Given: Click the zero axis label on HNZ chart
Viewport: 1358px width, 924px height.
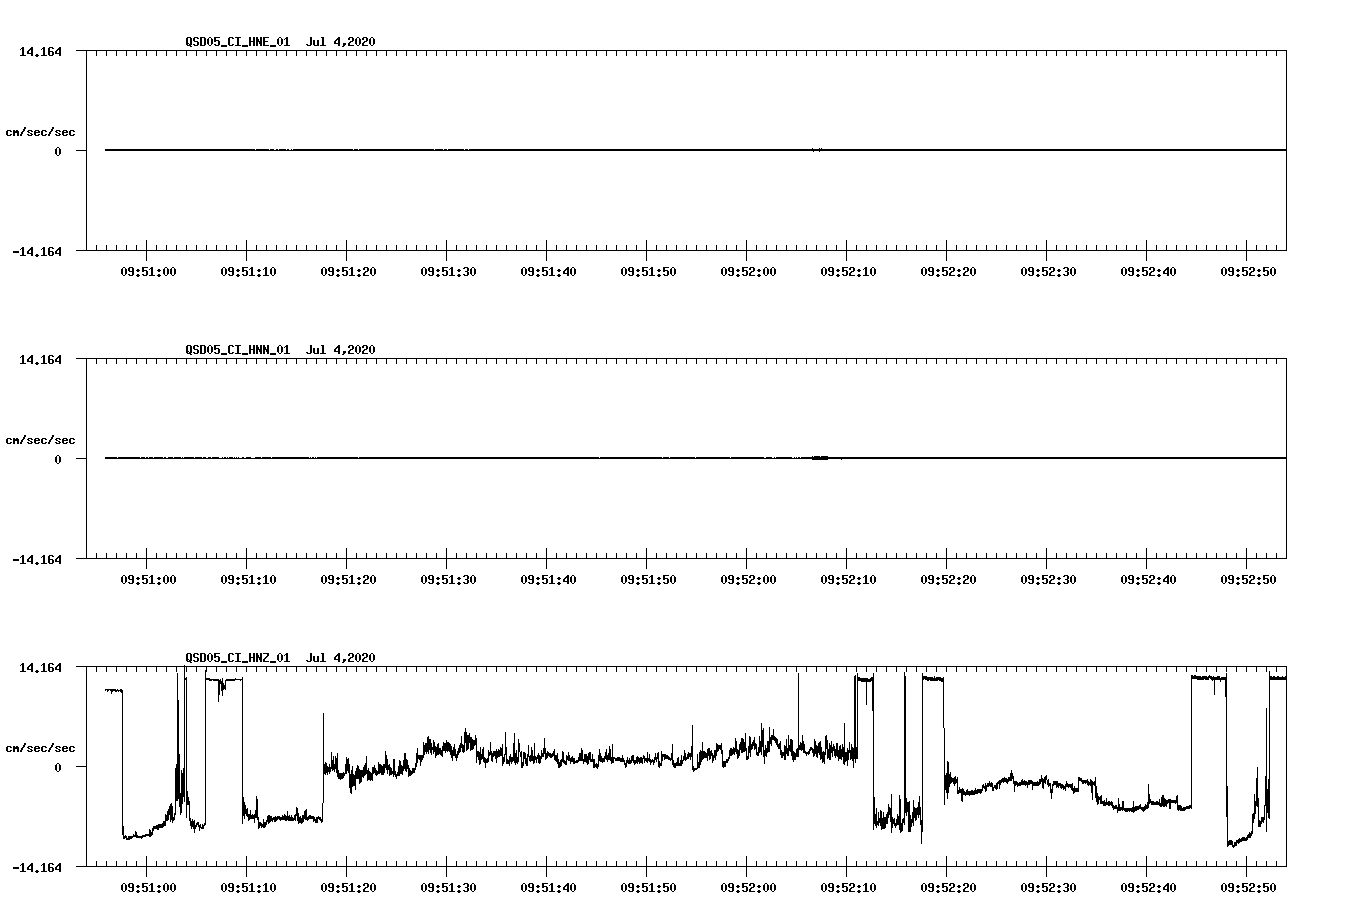Looking at the screenshot, I should click(x=58, y=767).
